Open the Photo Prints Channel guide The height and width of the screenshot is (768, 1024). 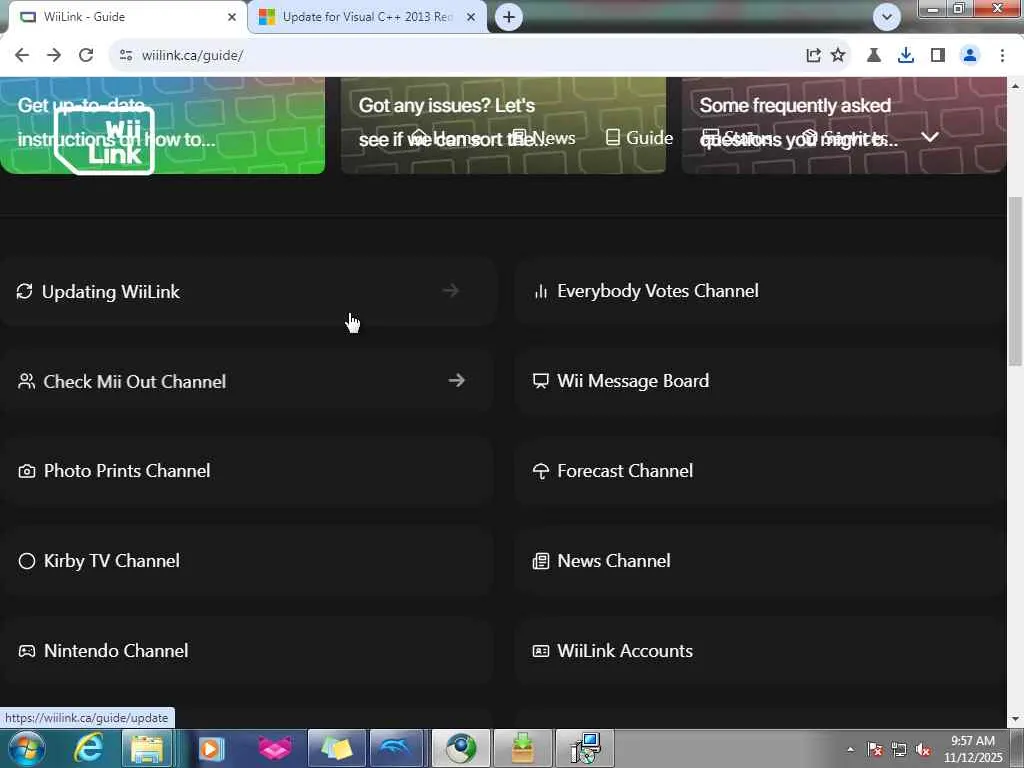[247, 471]
